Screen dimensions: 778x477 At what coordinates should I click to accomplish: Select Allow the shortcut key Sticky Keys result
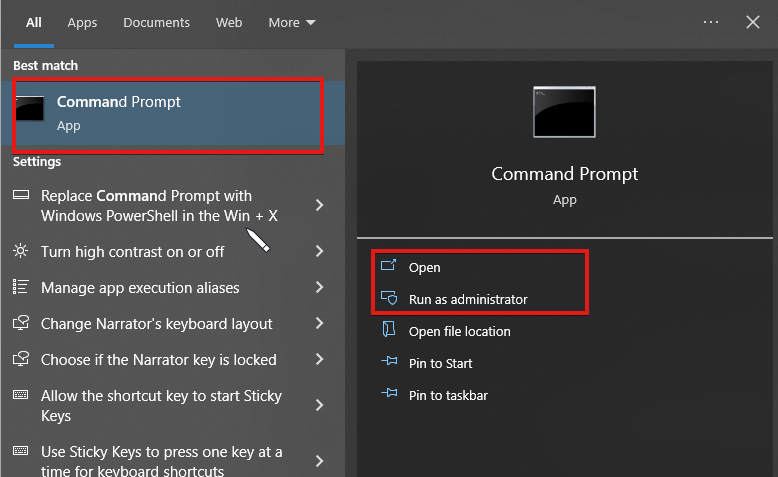pyautogui.click(x=161, y=405)
